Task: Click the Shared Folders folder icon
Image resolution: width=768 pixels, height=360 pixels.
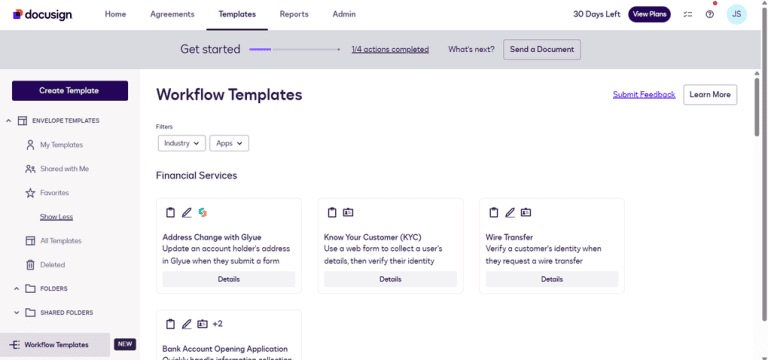Action: click(x=30, y=312)
